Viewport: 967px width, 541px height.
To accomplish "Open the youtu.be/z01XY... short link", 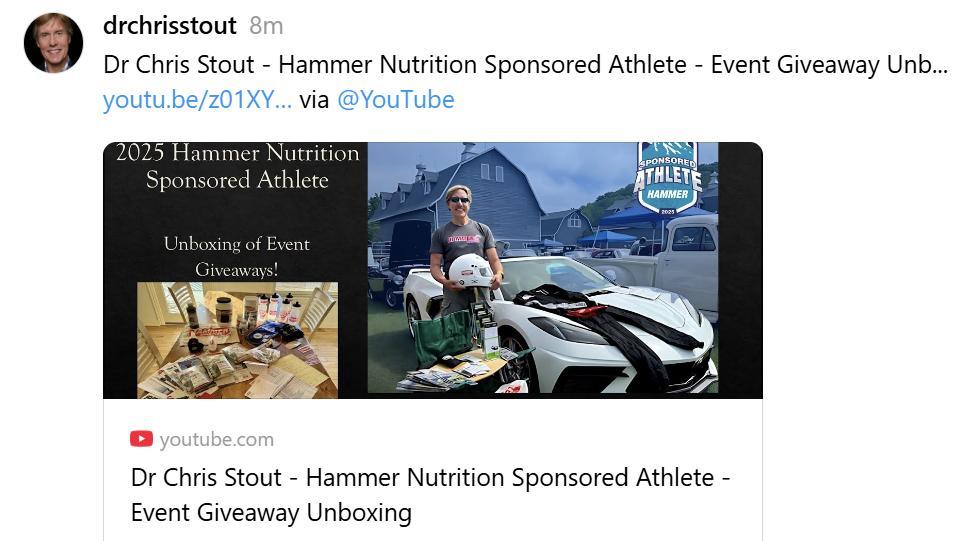I will tap(197, 99).
